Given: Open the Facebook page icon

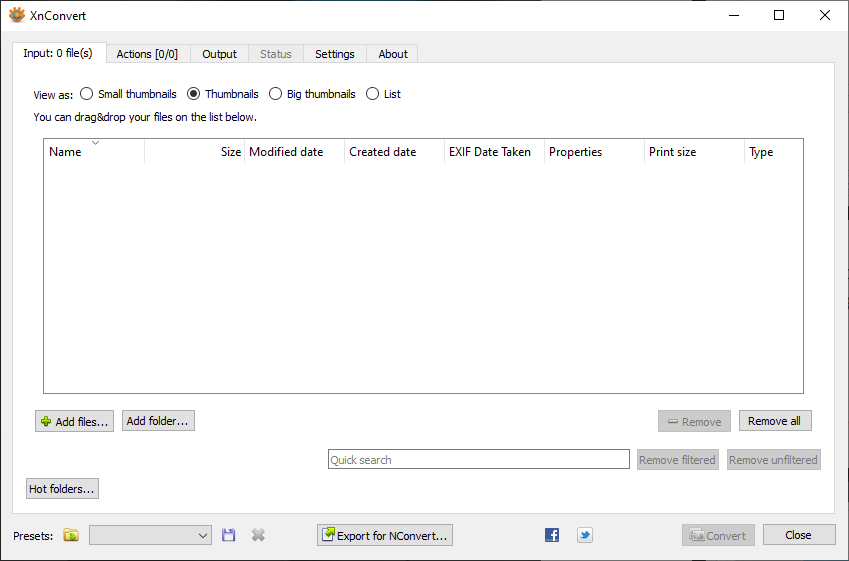Looking at the screenshot, I should (552, 536).
